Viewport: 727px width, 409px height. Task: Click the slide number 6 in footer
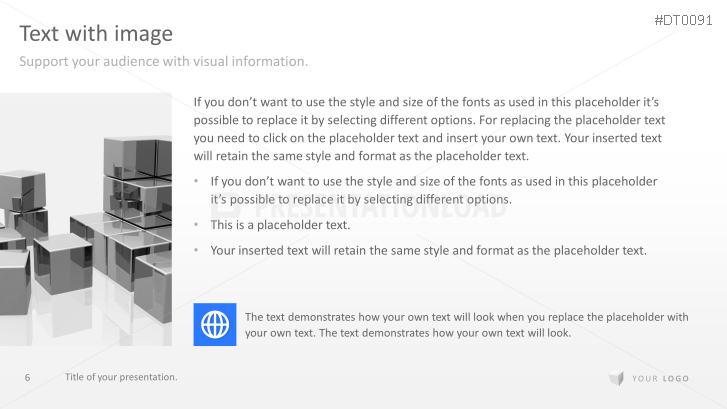27,377
